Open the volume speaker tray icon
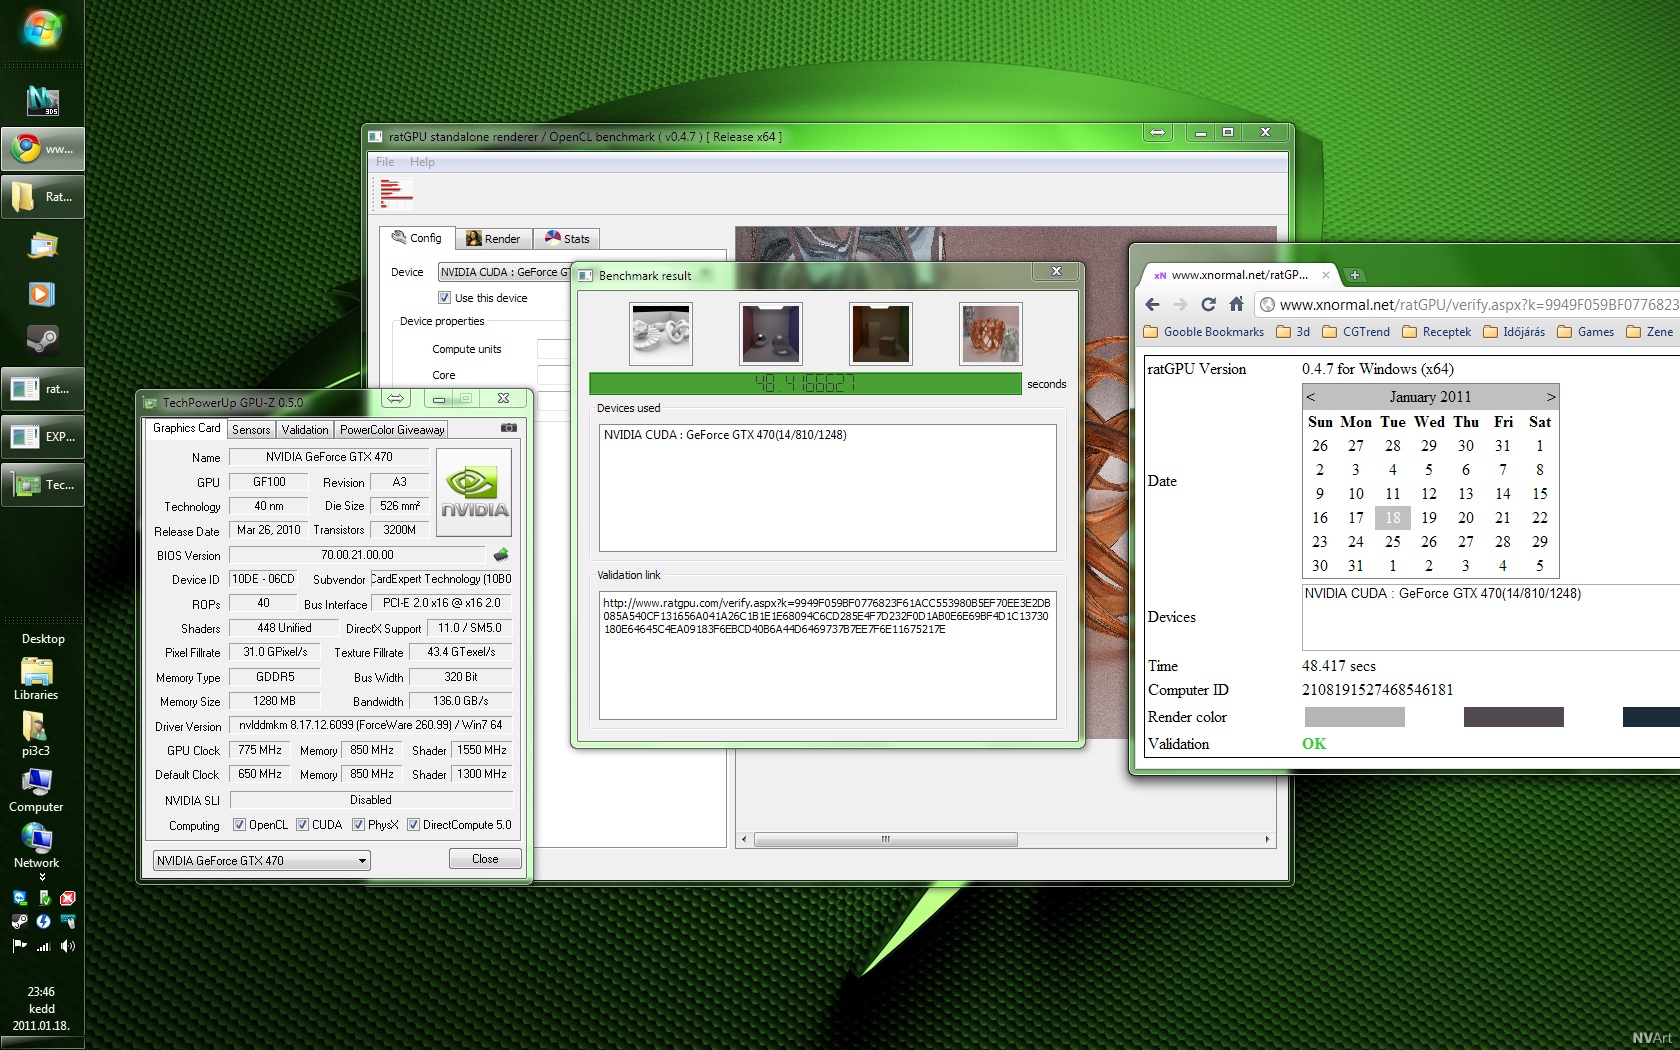The width and height of the screenshot is (1680, 1050). click(67, 946)
